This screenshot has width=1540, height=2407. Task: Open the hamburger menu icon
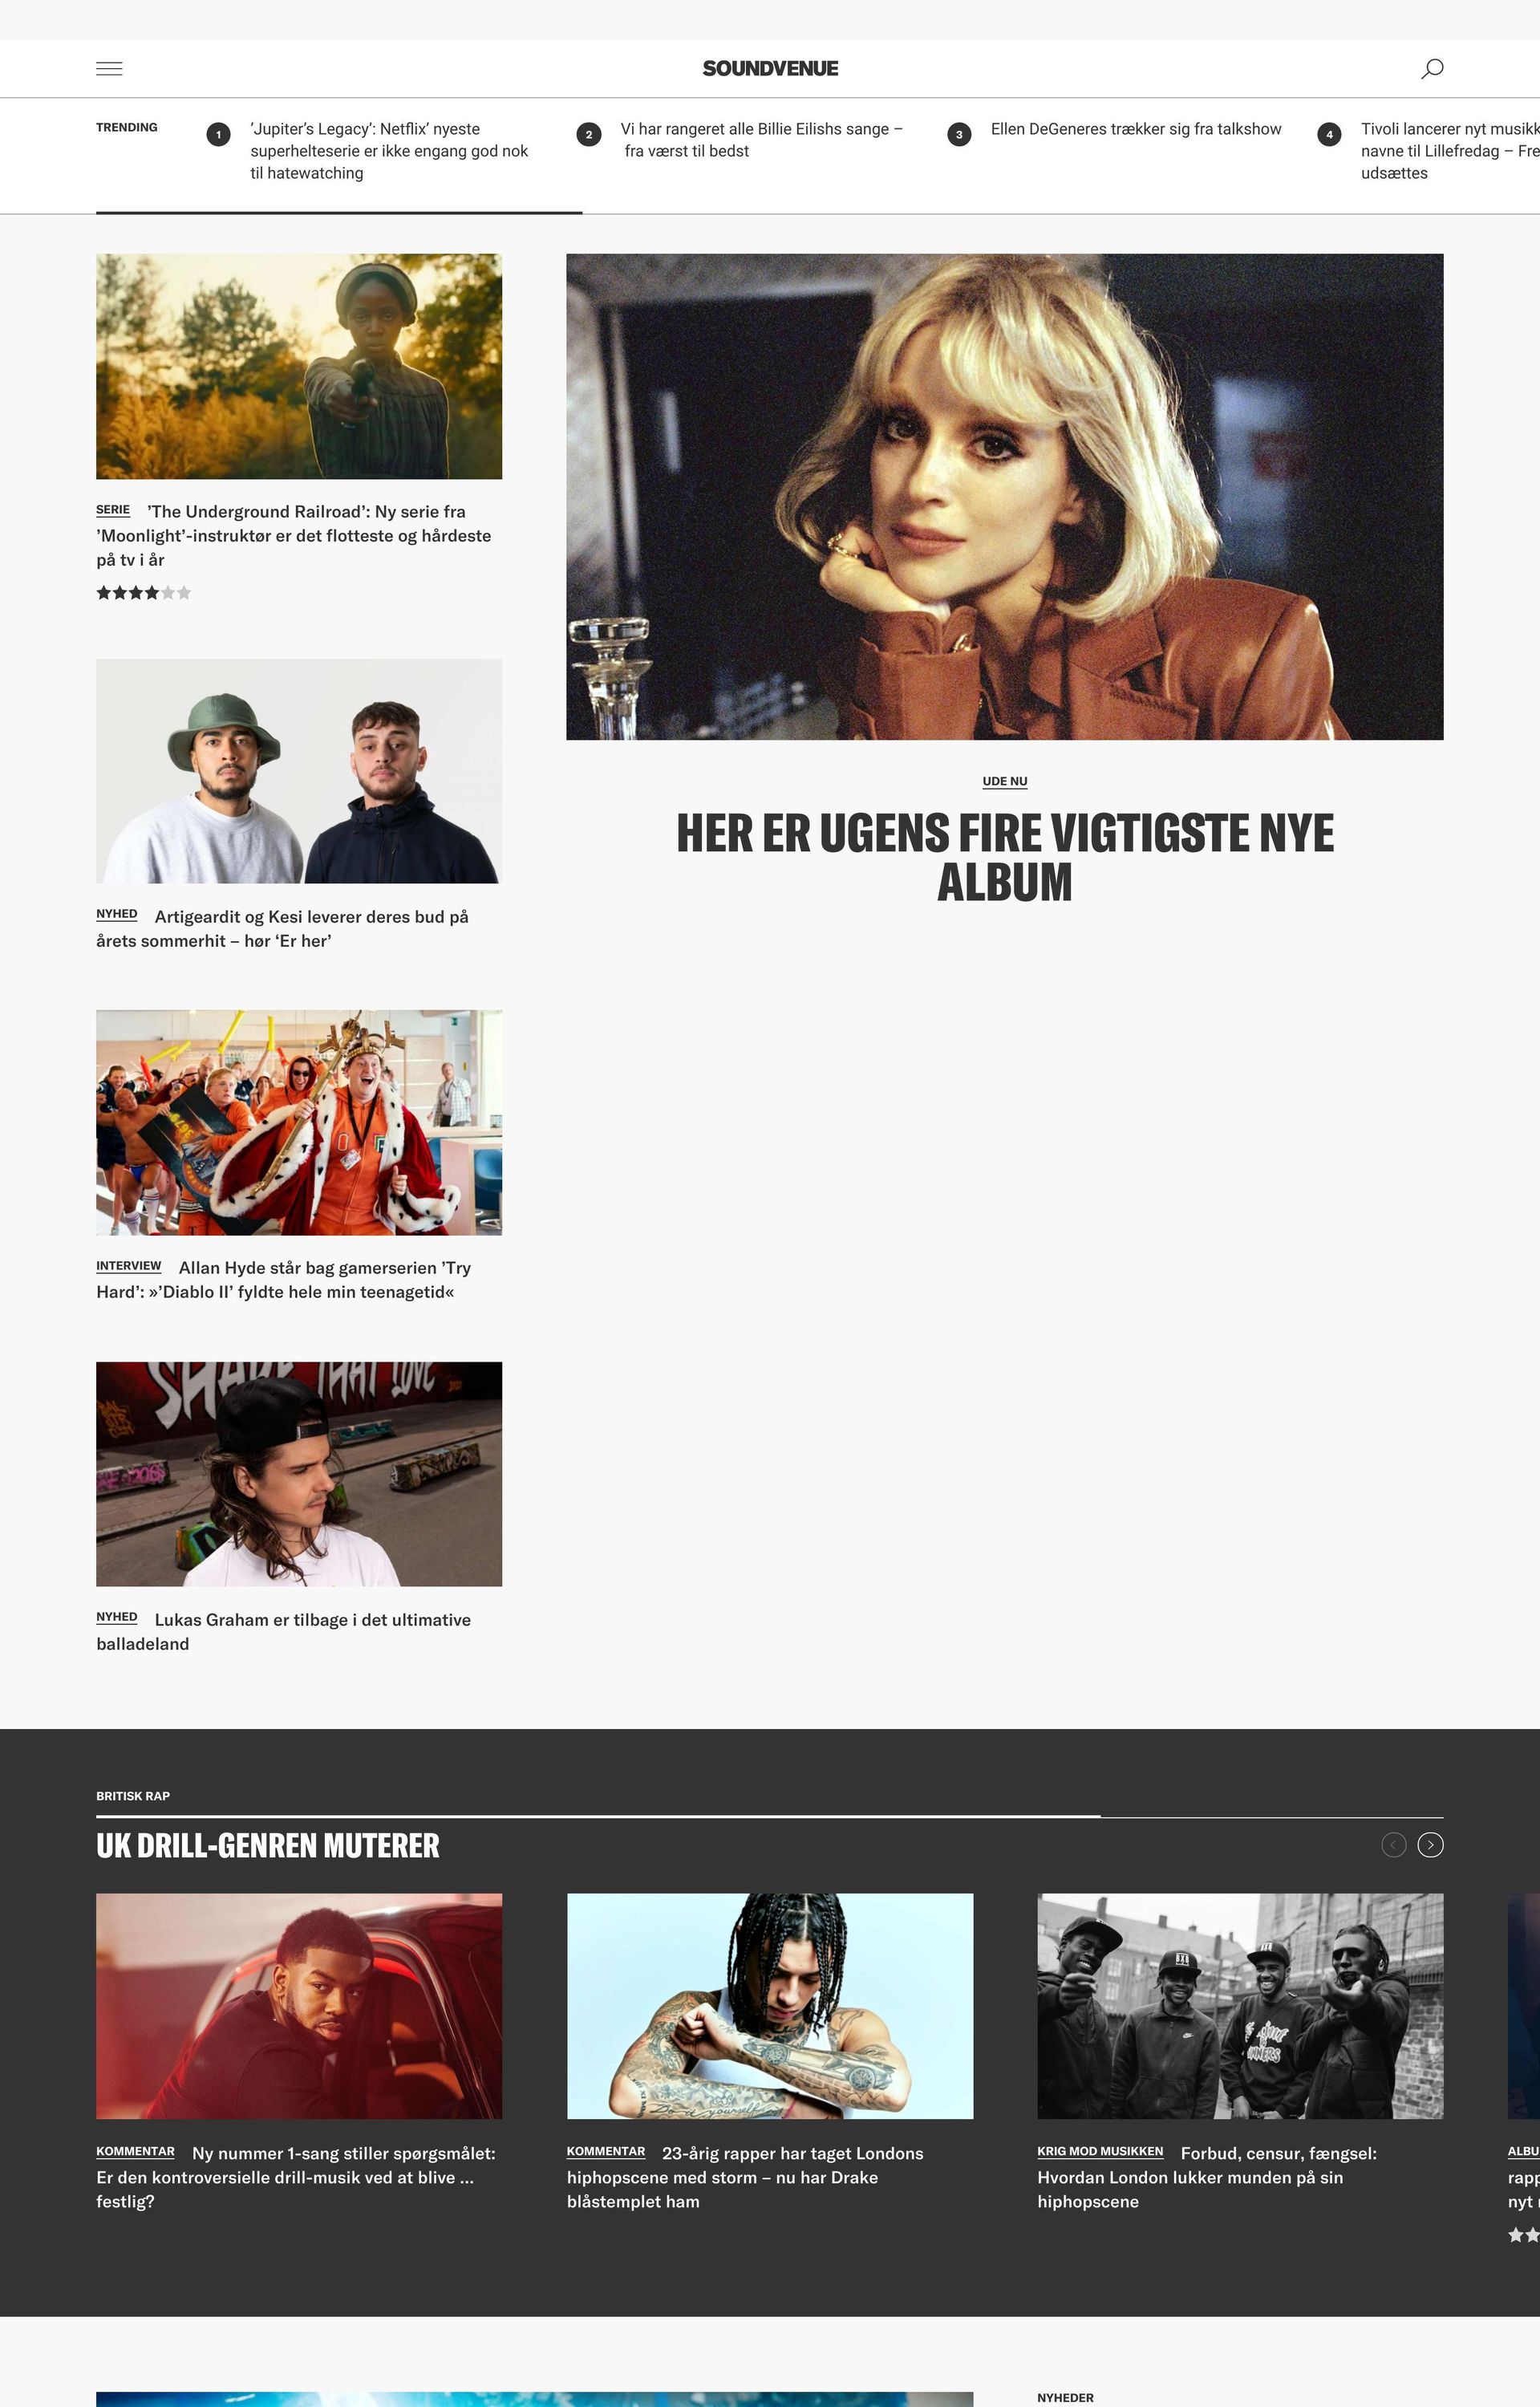[x=109, y=69]
